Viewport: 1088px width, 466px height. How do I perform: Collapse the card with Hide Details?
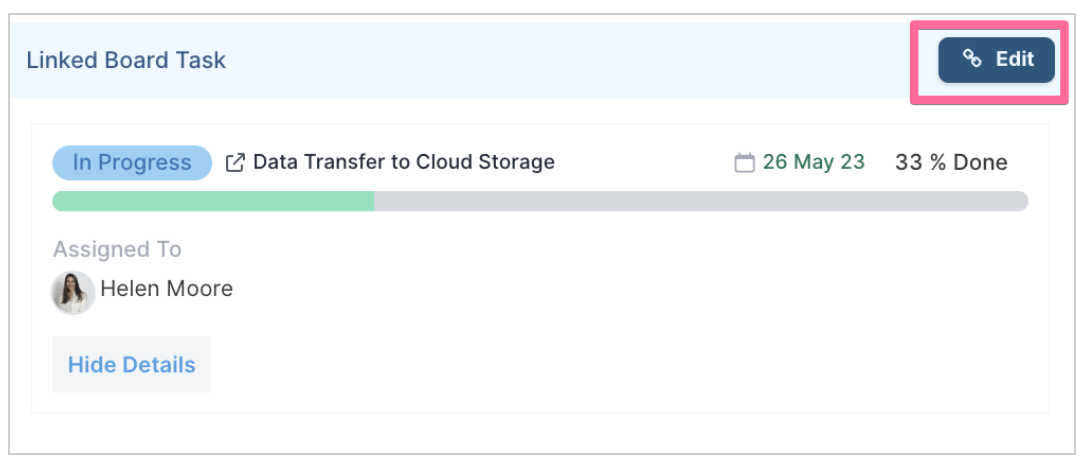tap(132, 365)
